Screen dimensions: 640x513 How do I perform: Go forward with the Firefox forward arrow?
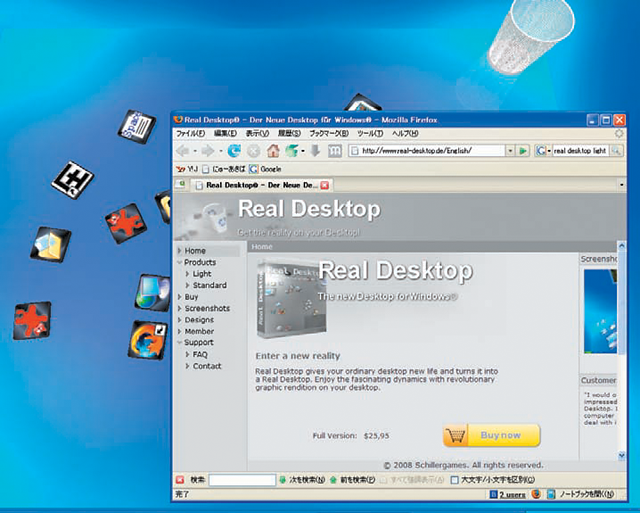click(208, 151)
